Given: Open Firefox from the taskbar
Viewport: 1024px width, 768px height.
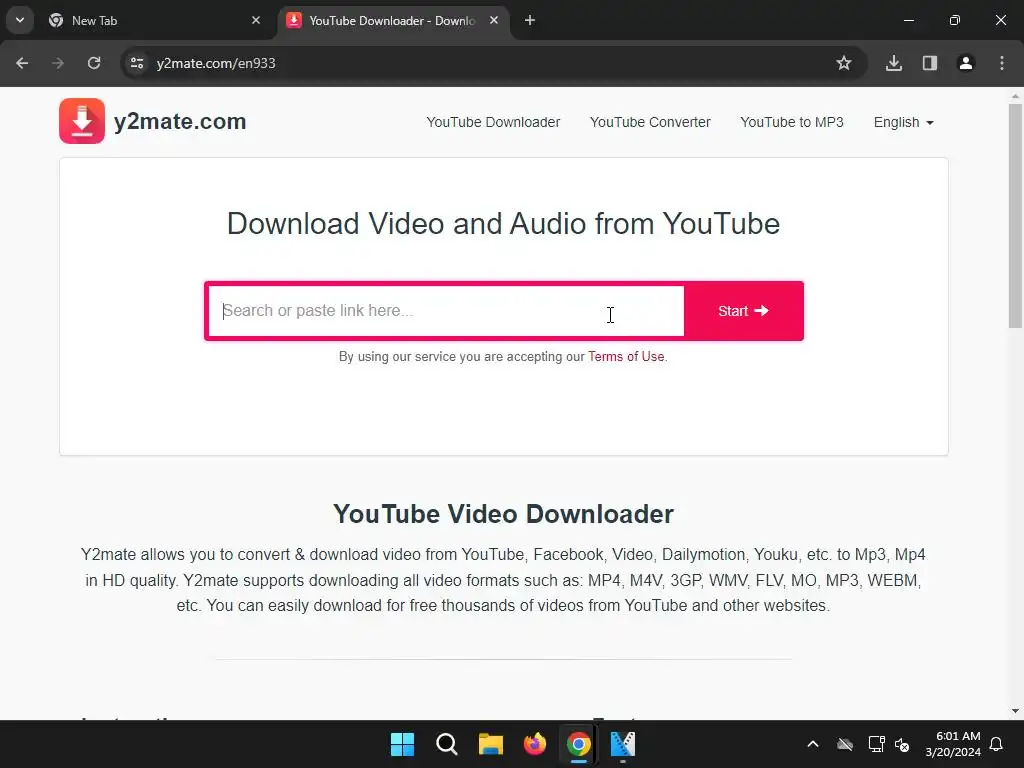Looking at the screenshot, I should [x=535, y=744].
